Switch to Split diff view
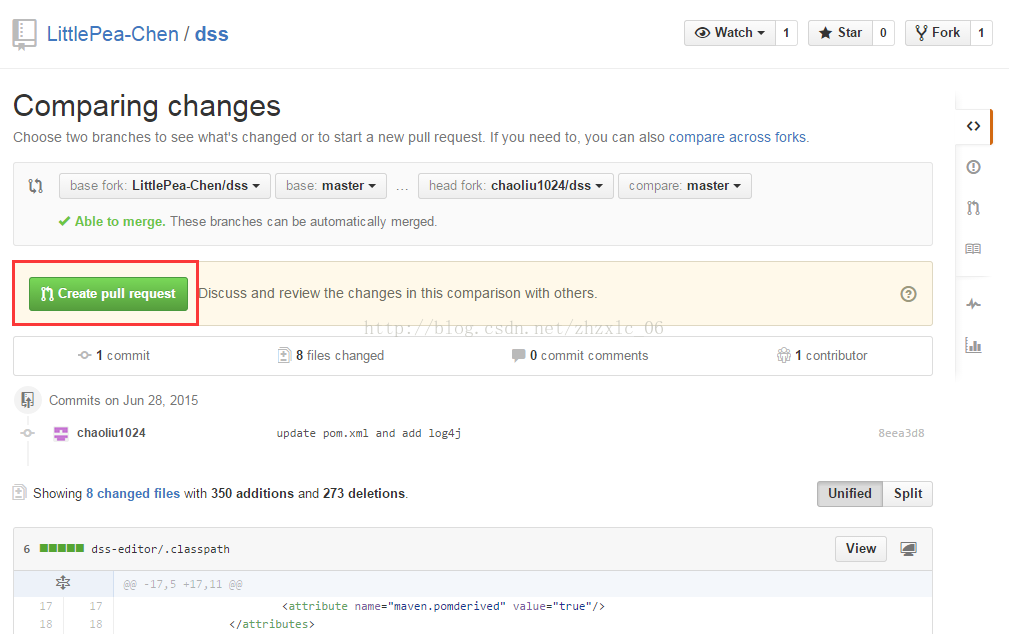The height and width of the screenshot is (634, 1009). click(907, 494)
